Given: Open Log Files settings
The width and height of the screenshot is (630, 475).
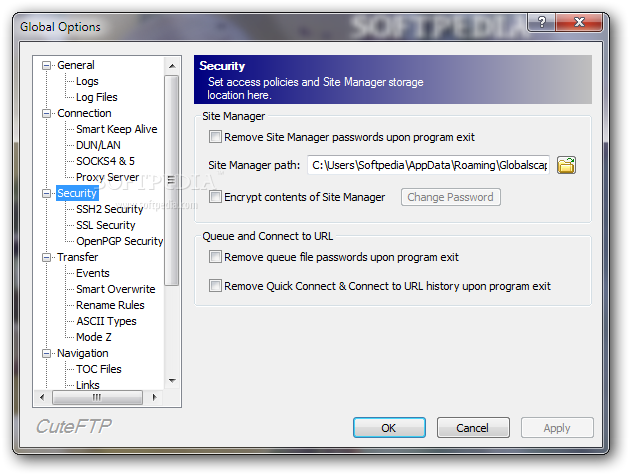Looking at the screenshot, I should click(96, 97).
